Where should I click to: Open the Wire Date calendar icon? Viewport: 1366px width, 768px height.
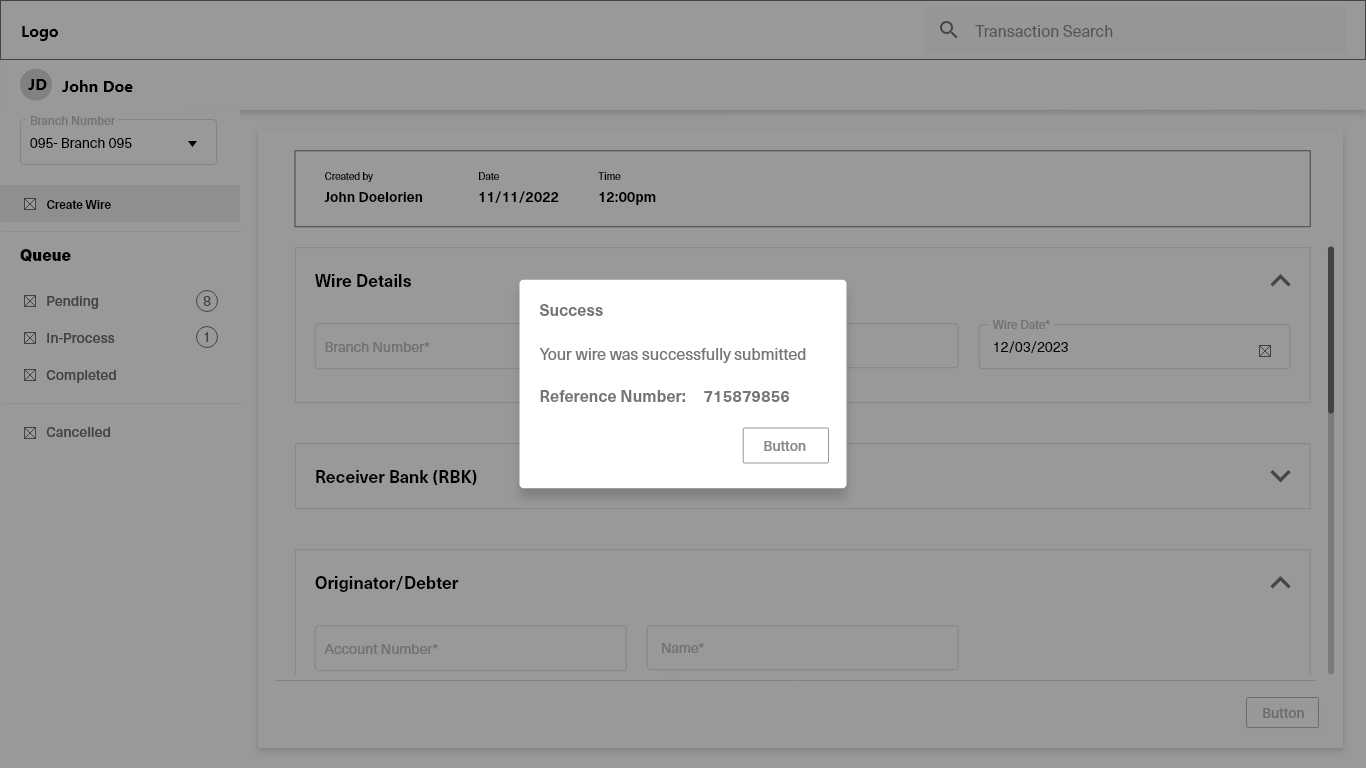click(x=1264, y=351)
